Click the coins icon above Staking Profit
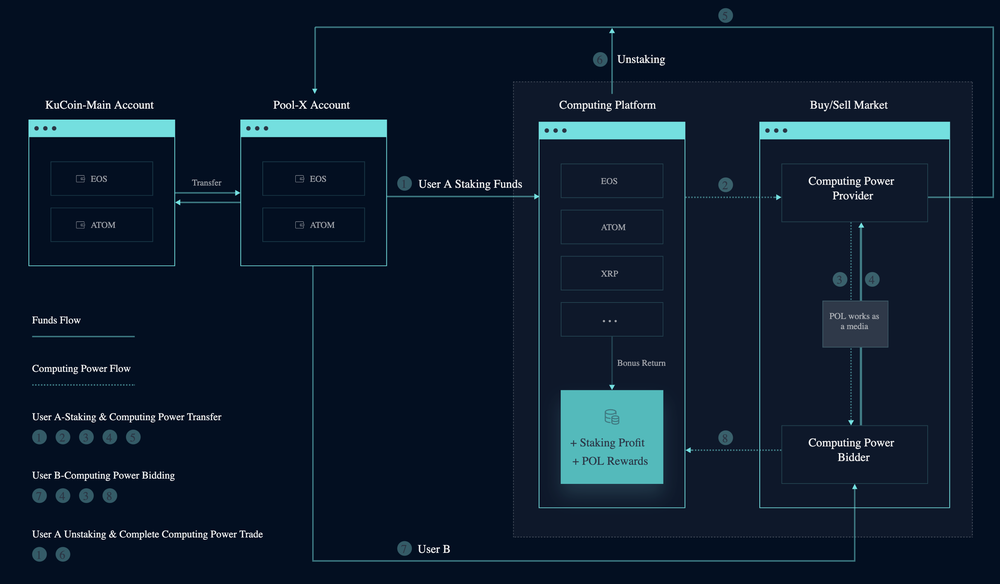 point(611,414)
